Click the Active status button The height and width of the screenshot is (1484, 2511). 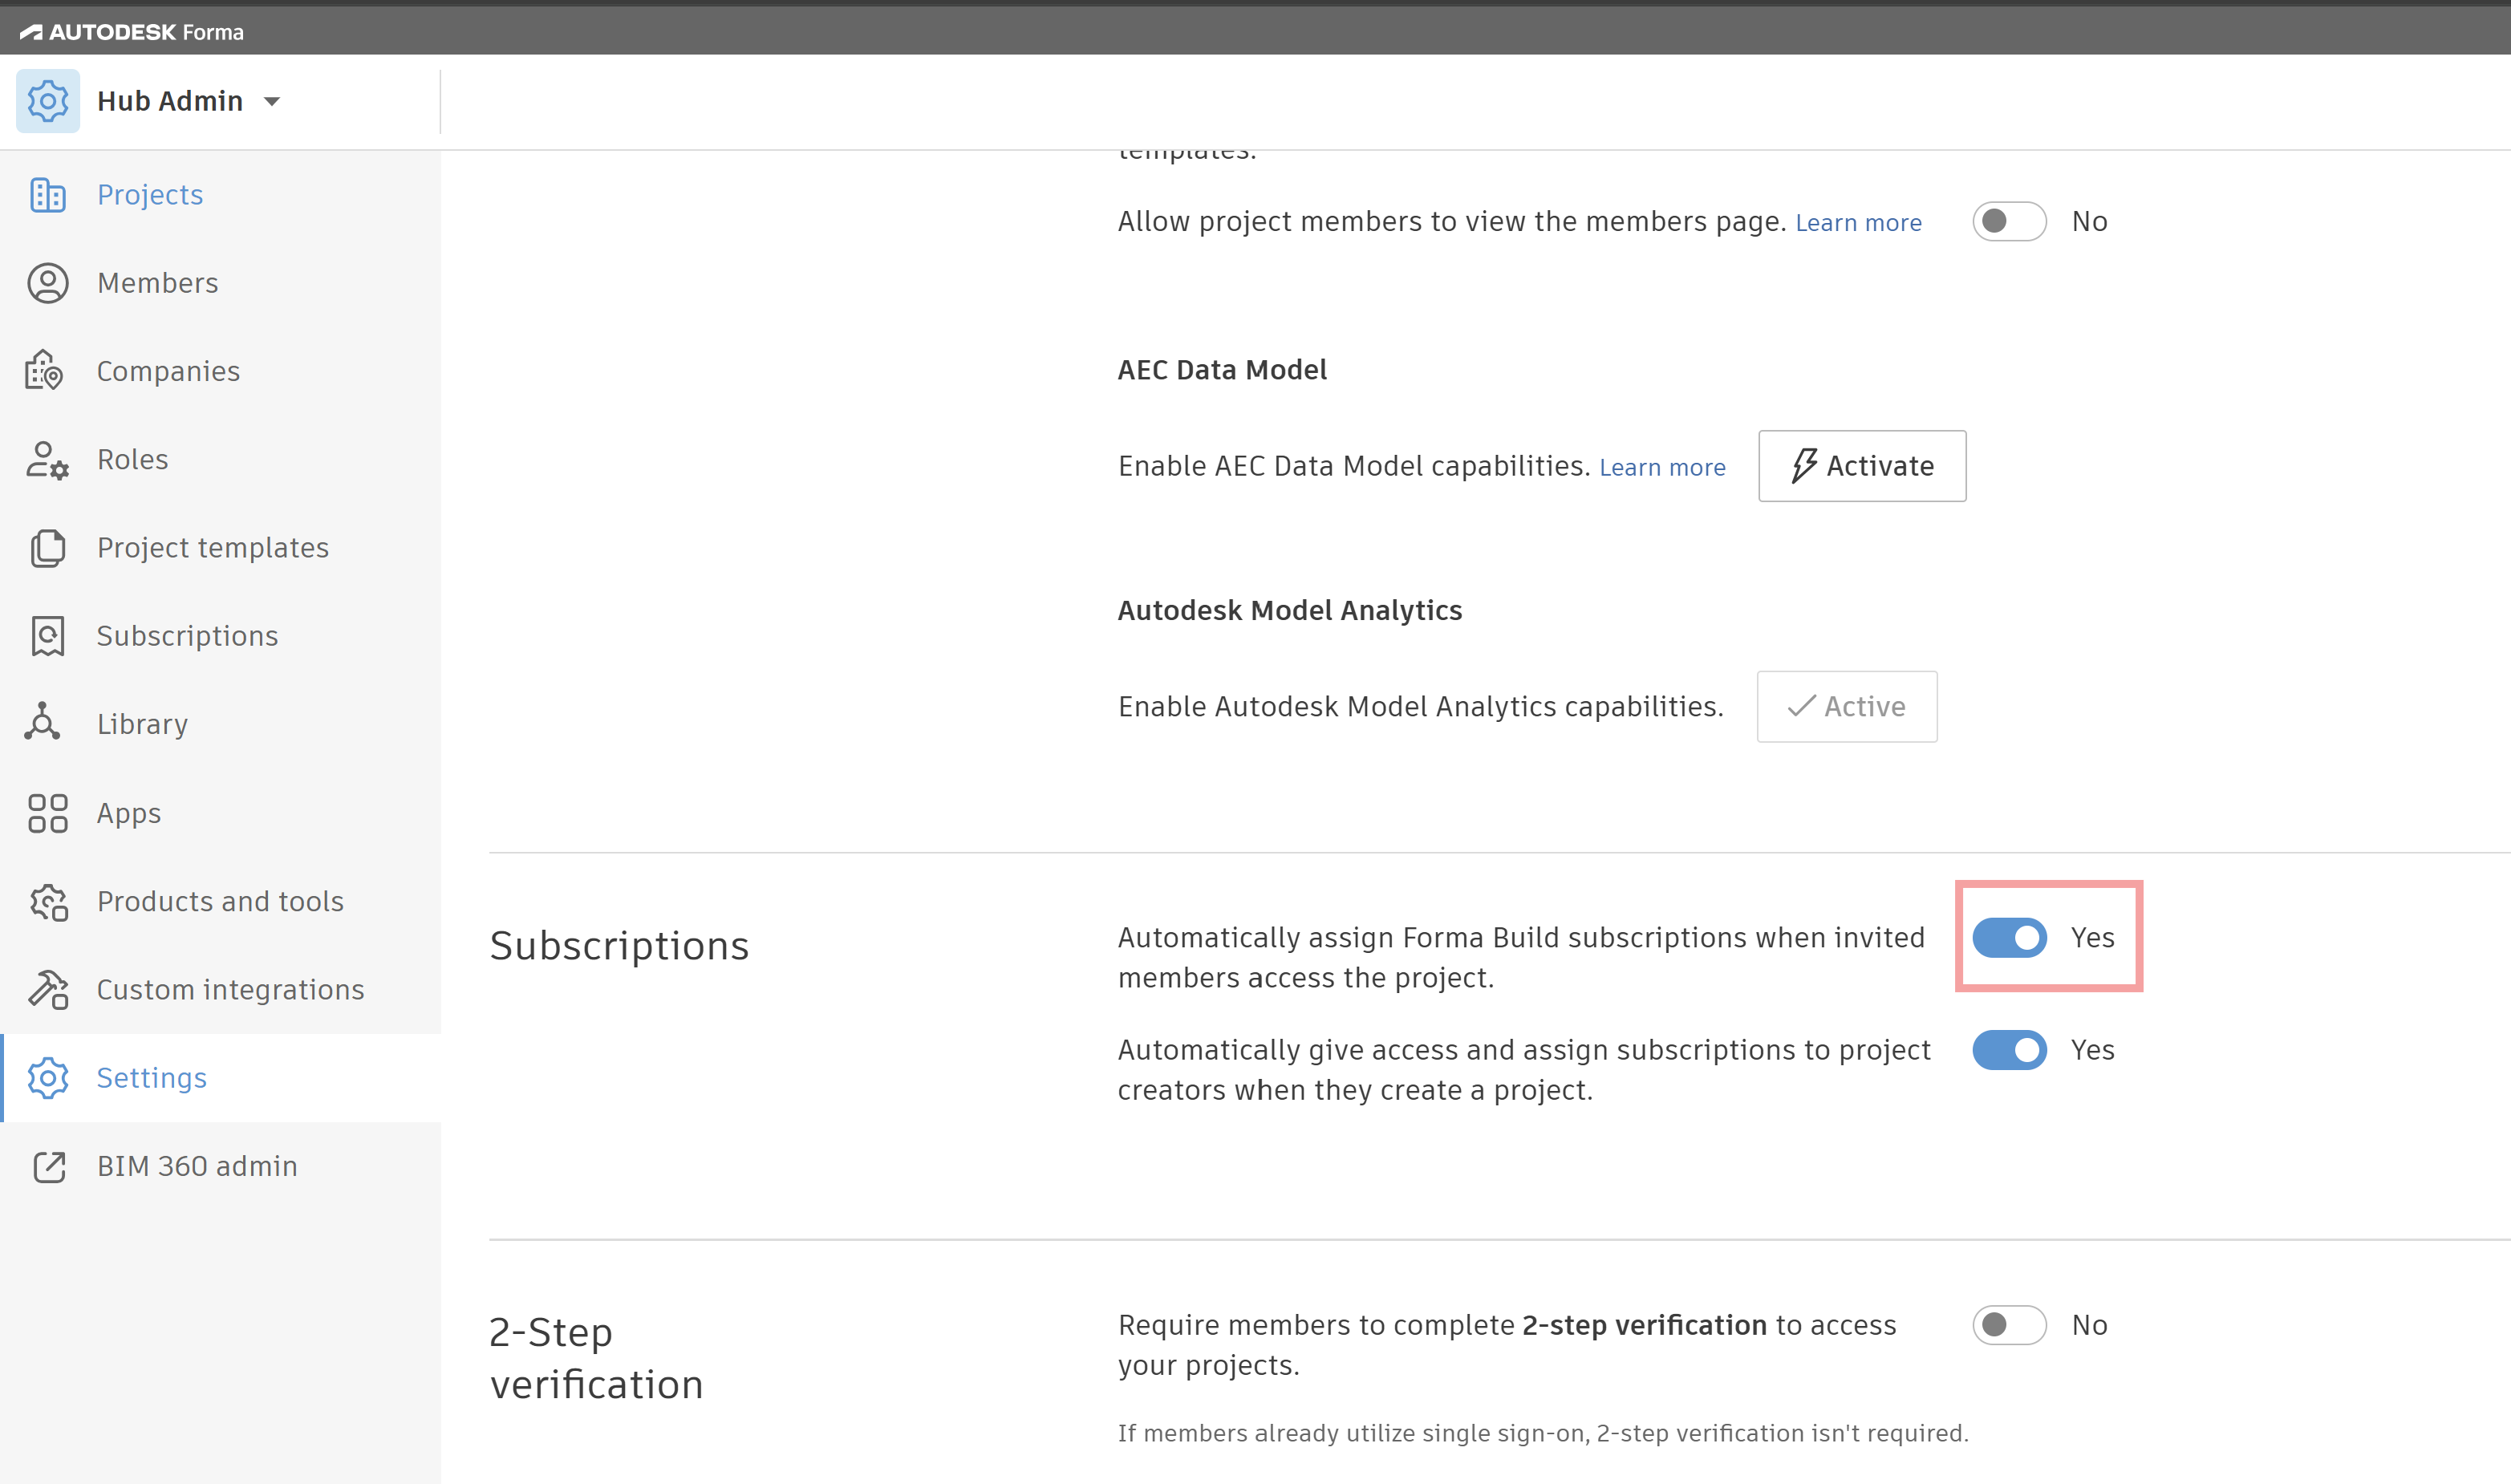tap(1846, 706)
